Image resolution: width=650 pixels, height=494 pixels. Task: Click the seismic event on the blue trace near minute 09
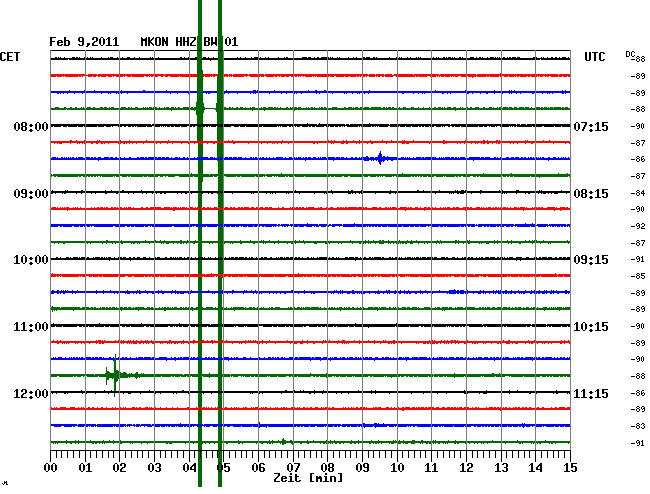pyautogui.click(x=380, y=158)
